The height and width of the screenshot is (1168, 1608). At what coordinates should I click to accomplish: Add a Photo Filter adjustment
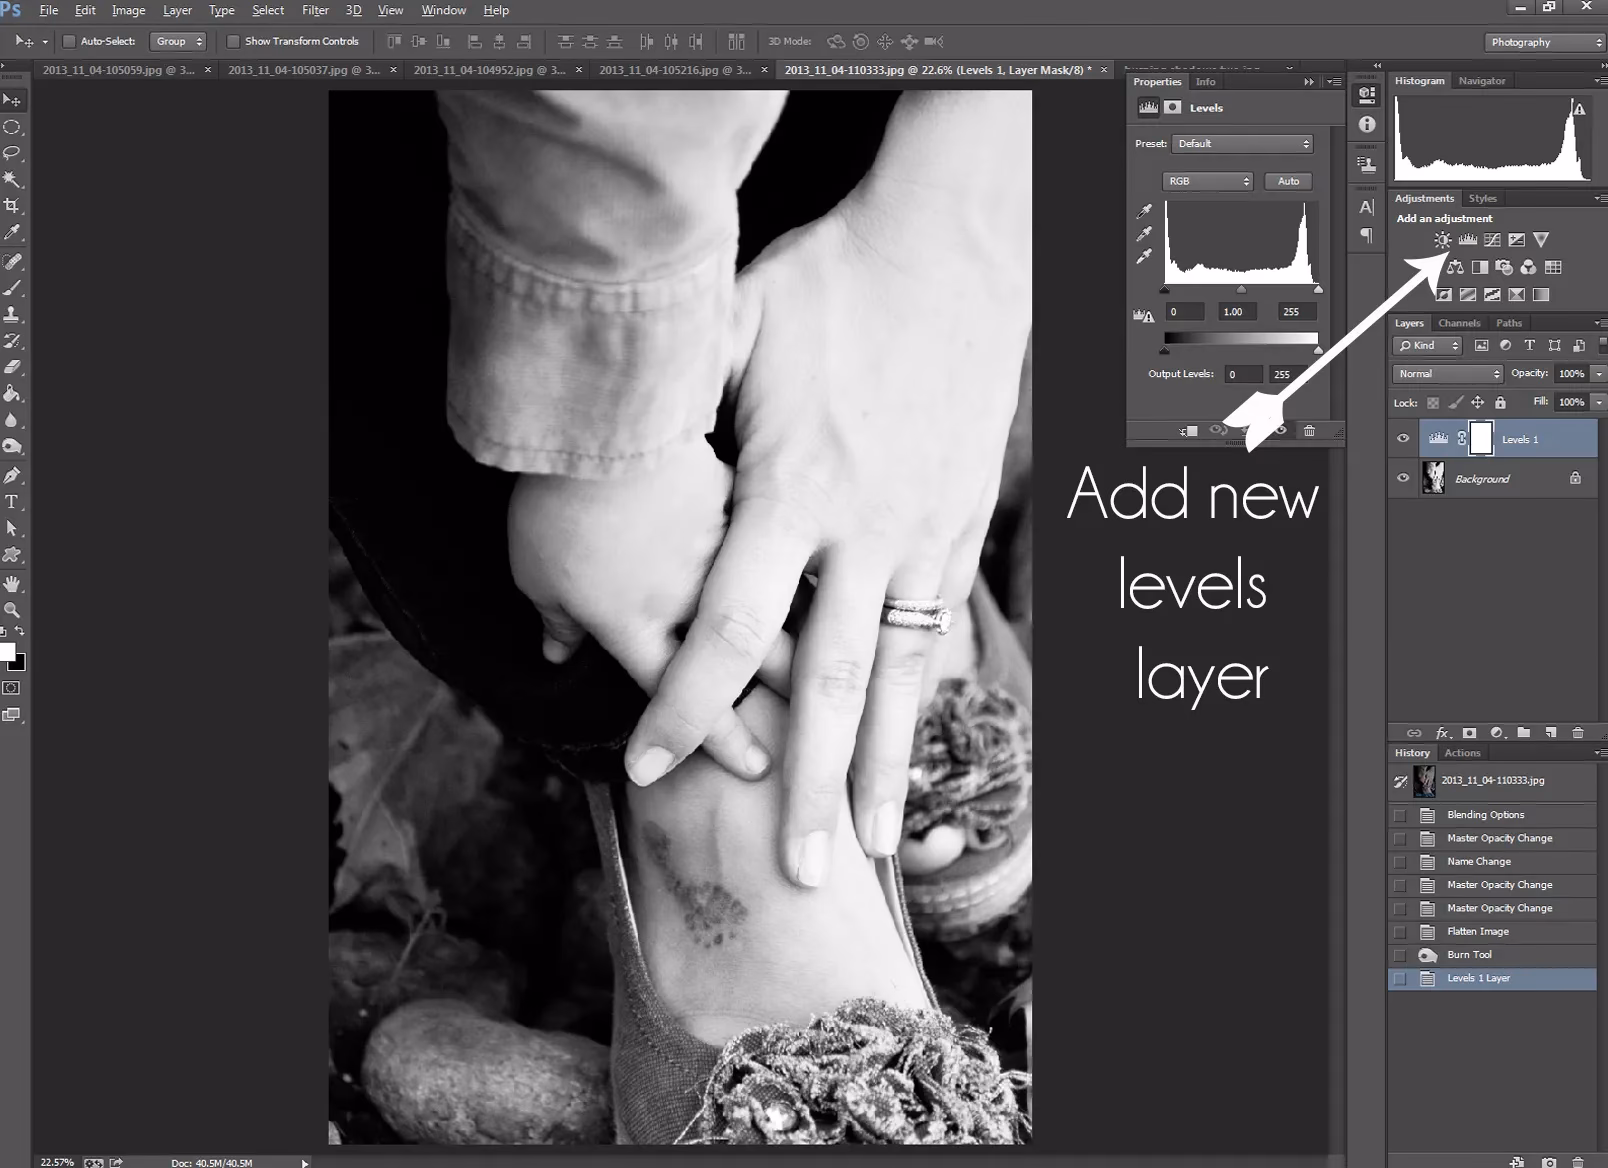[1504, 268]
